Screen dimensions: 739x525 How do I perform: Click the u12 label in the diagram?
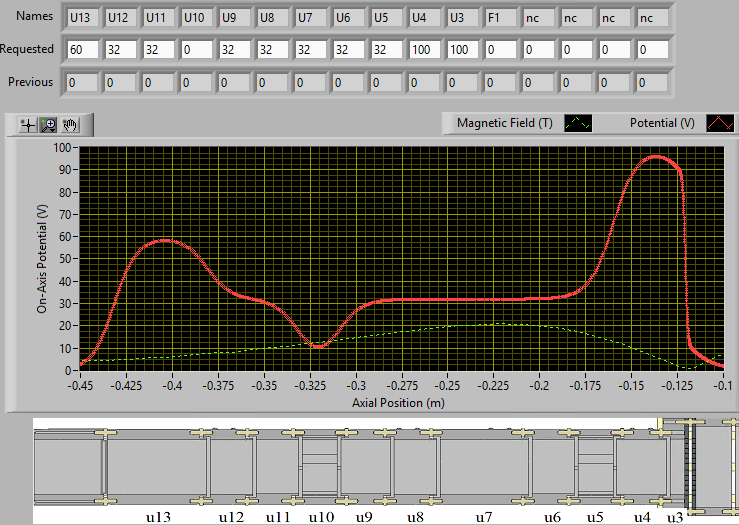[231, 517]
